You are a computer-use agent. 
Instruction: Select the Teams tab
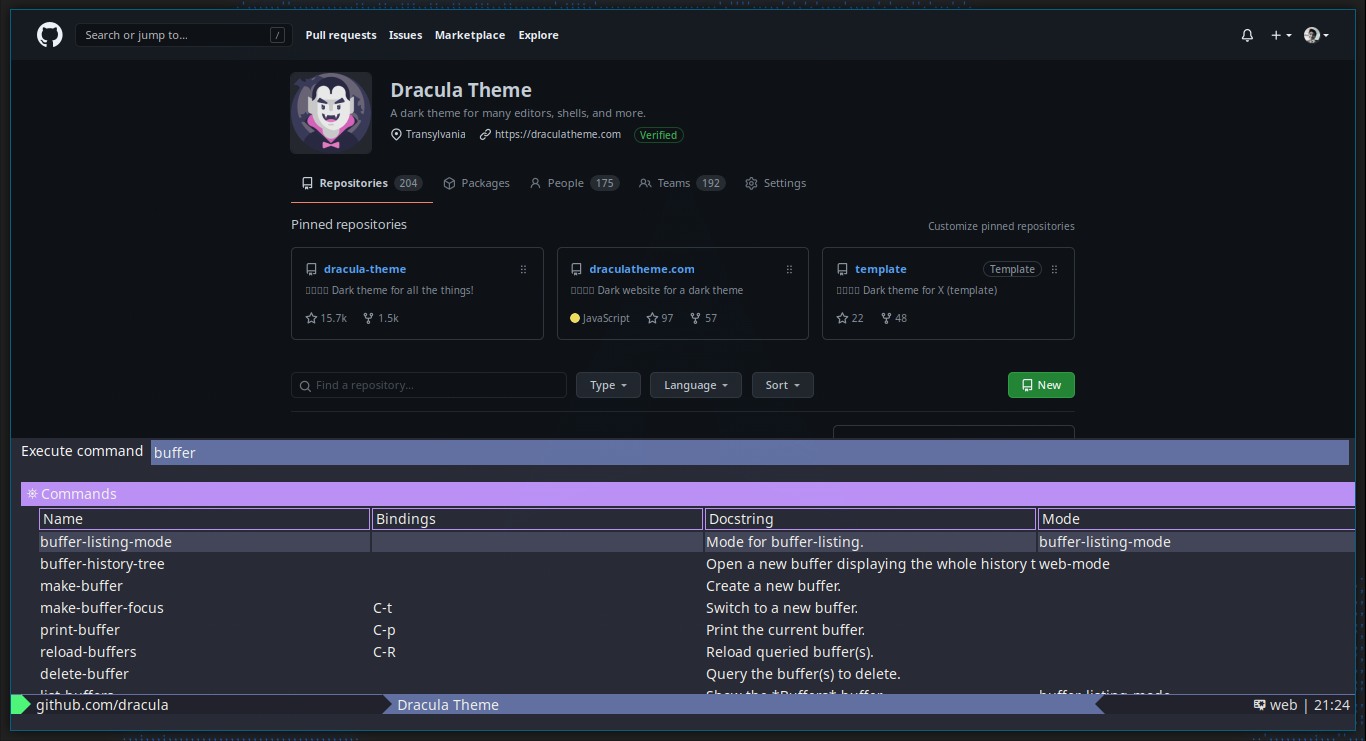click(682, 183)
